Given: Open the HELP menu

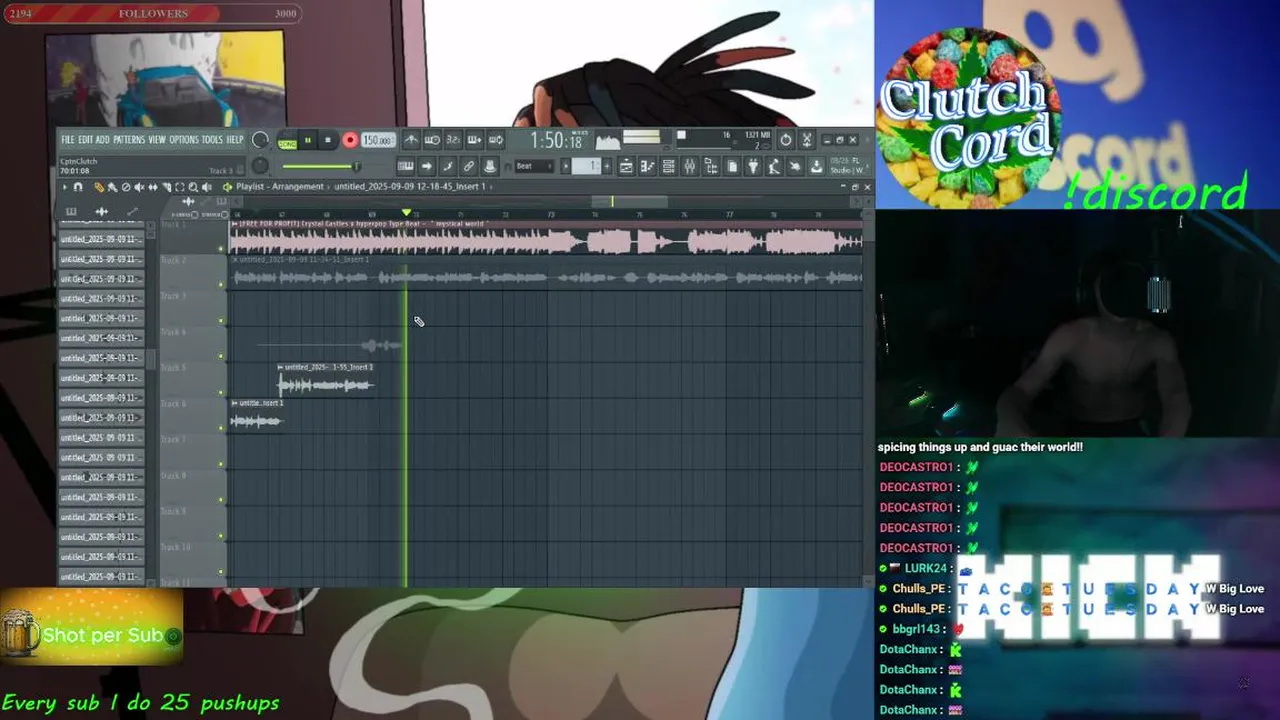Looking at the screenshot, I should point(235,140).
